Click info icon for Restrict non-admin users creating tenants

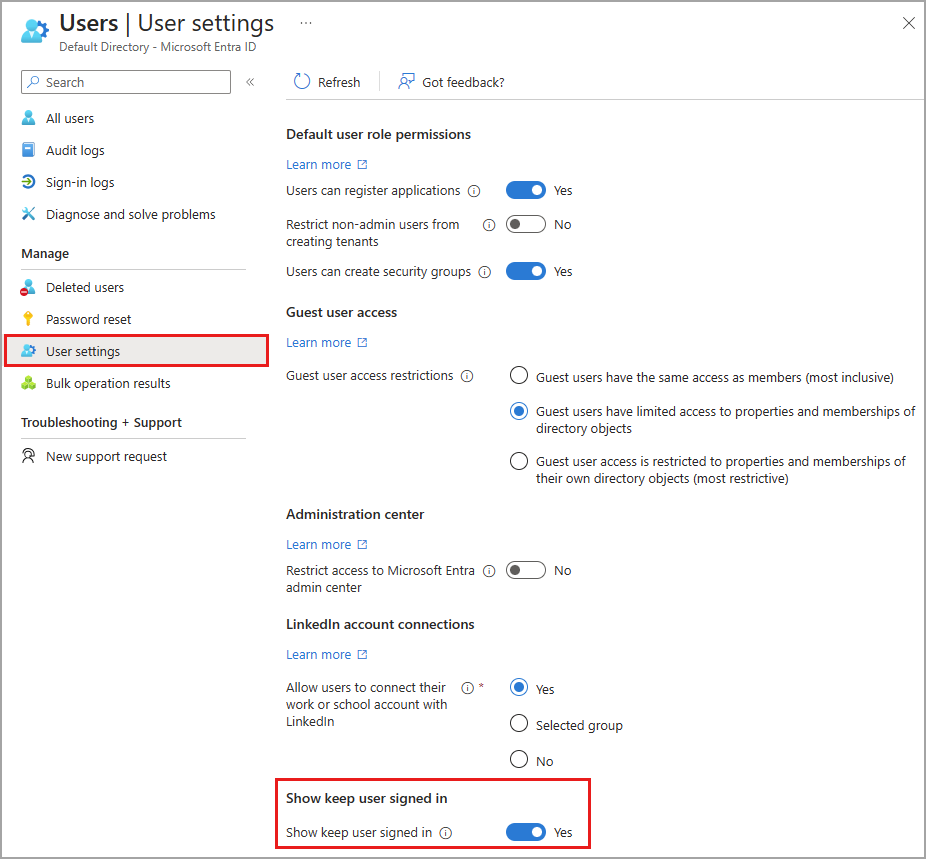click(489, 225)
